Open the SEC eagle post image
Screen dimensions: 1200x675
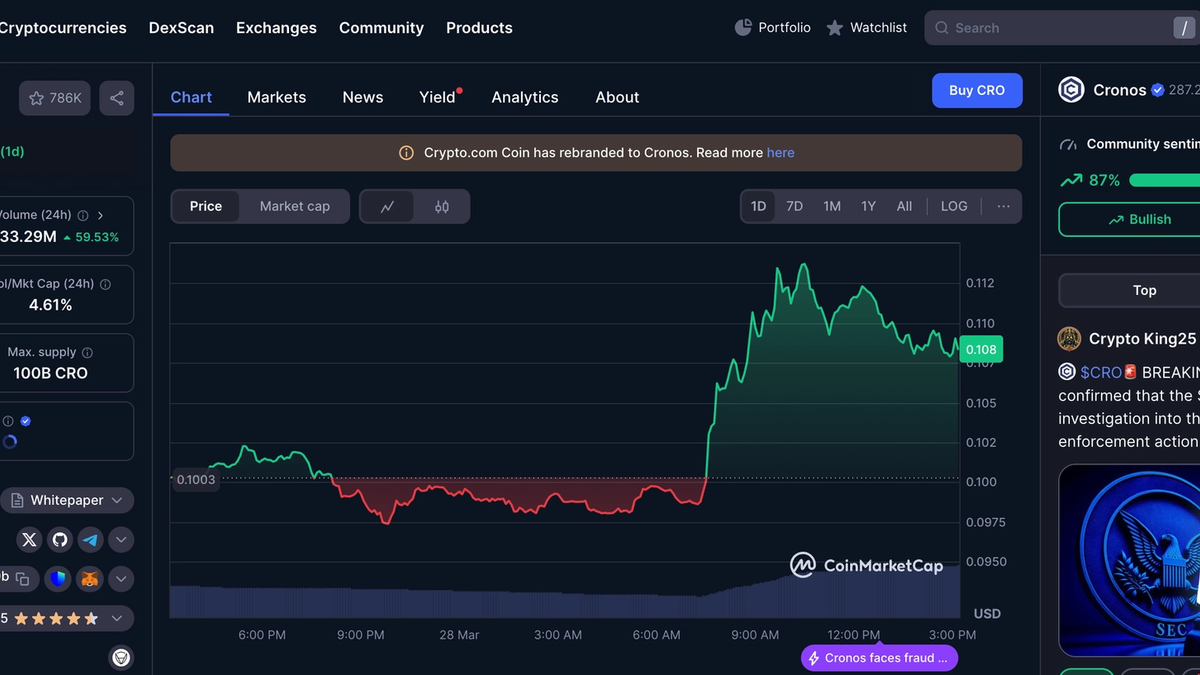pos(1129,561)
